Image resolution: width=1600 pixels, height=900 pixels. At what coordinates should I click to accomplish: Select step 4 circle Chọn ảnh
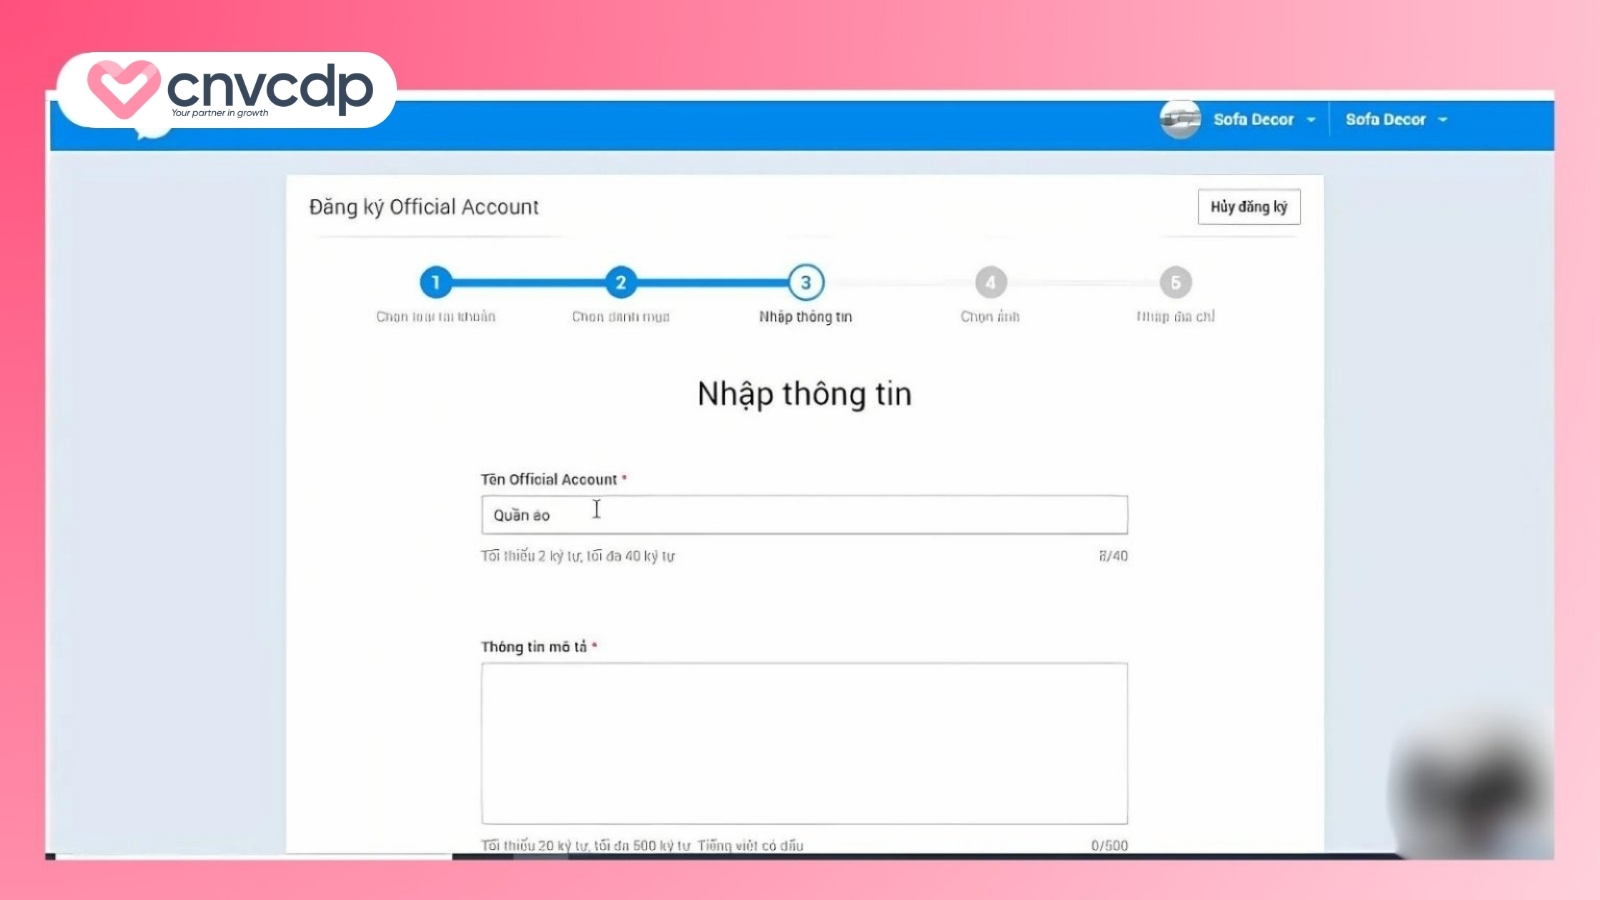coord(990,283)
